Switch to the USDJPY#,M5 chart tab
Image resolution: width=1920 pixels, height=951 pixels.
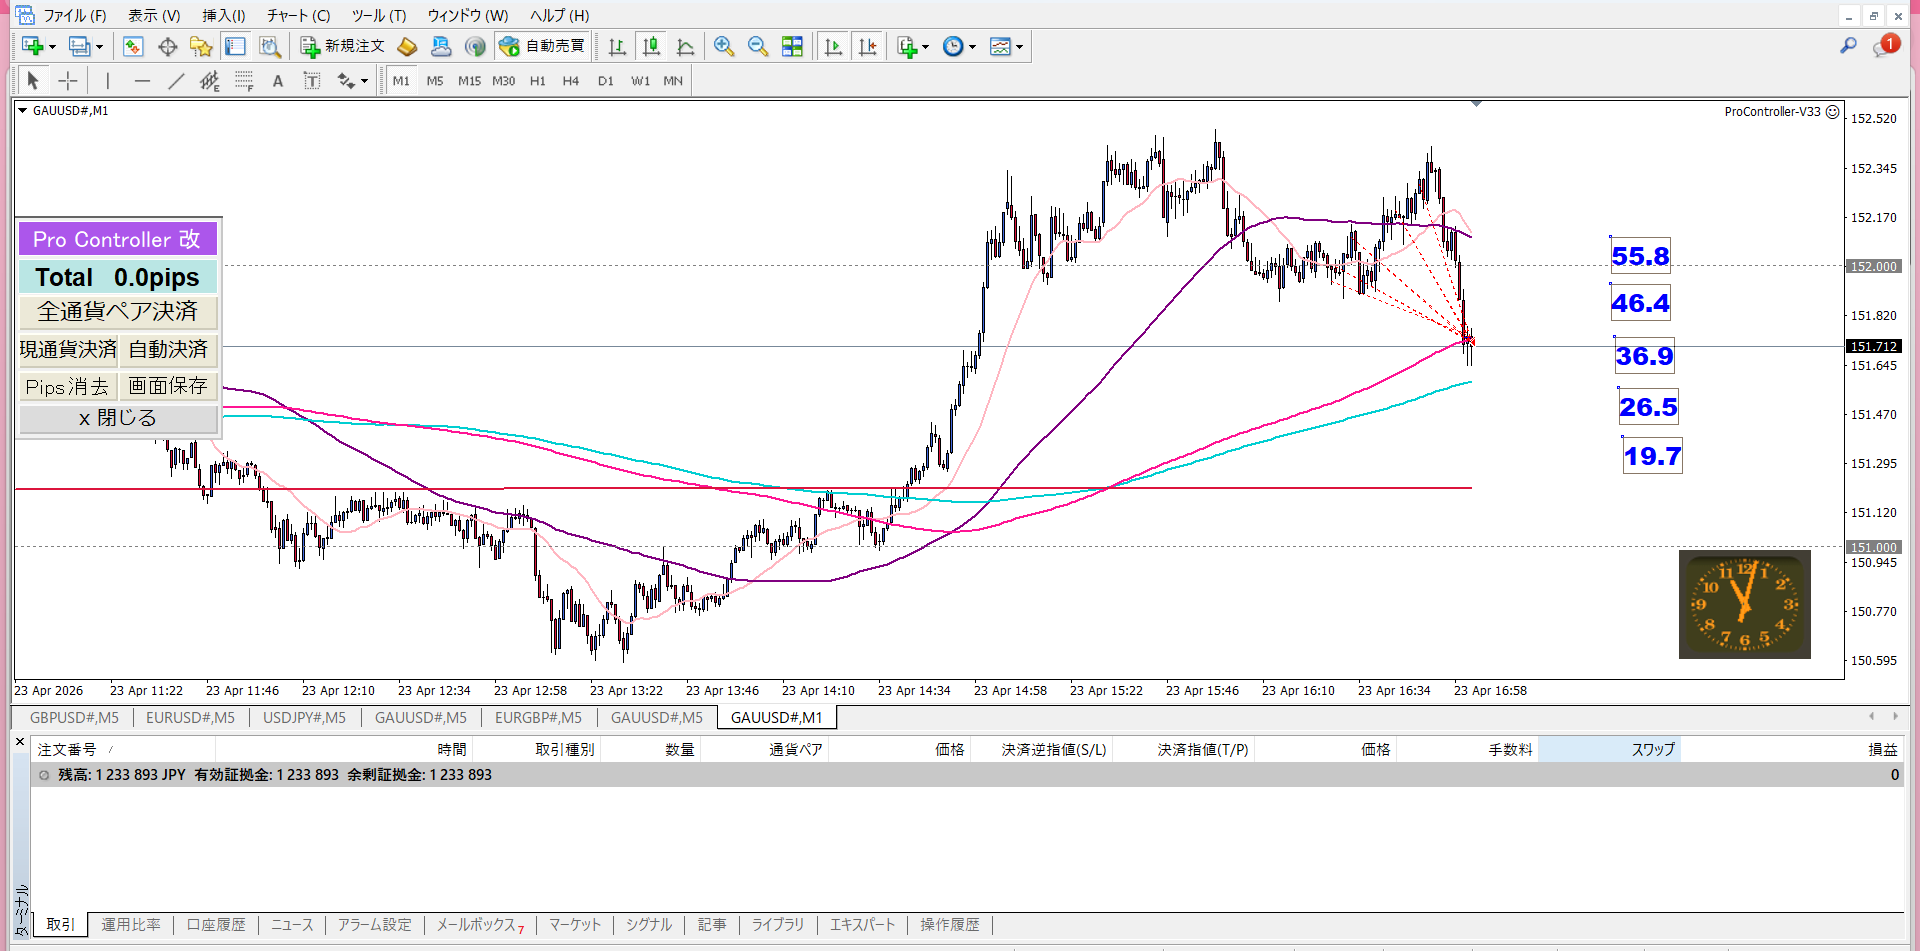click(x=304, y=718)
